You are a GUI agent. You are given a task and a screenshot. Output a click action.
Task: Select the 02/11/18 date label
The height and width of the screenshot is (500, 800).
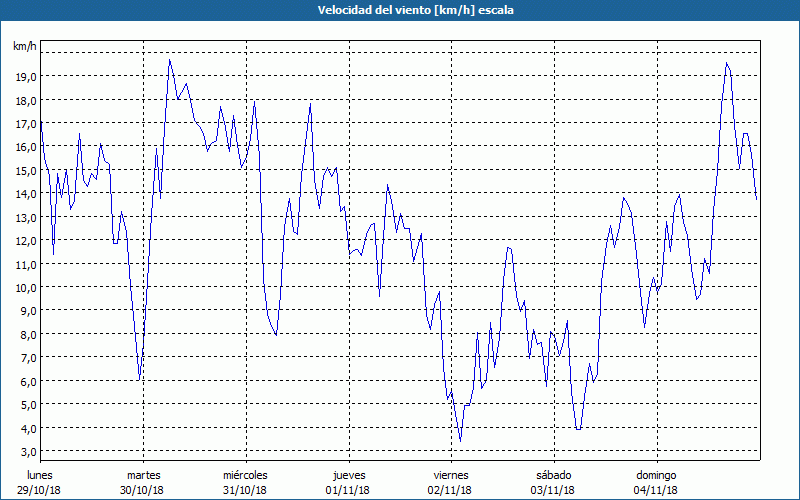[x=451, y=490]
